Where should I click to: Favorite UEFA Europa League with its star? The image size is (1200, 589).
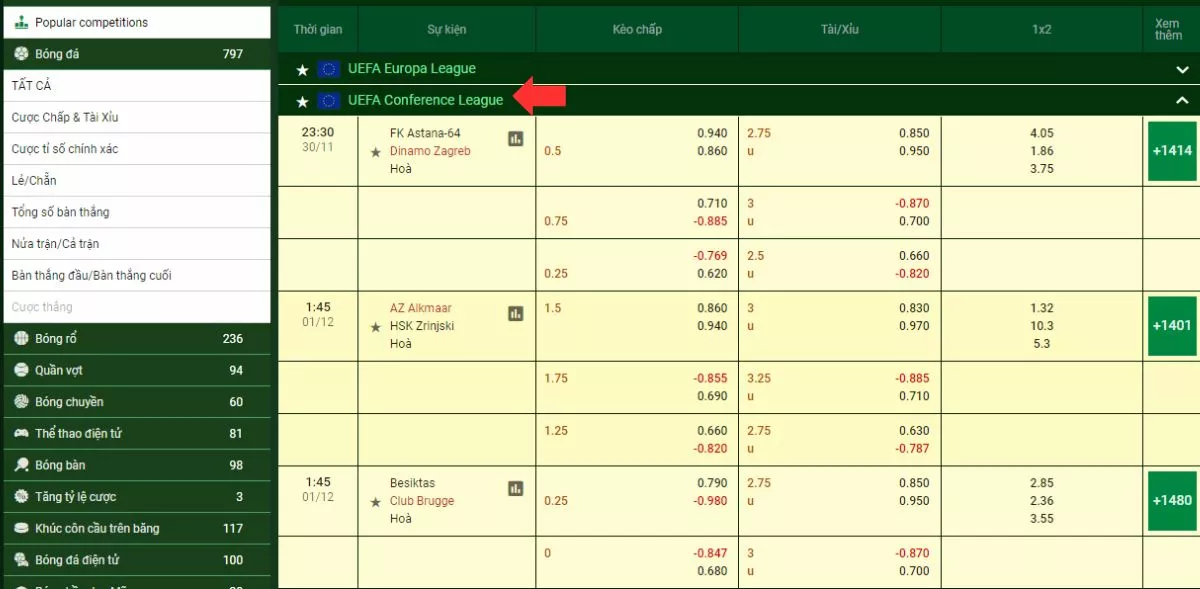[x=302, y=70]
